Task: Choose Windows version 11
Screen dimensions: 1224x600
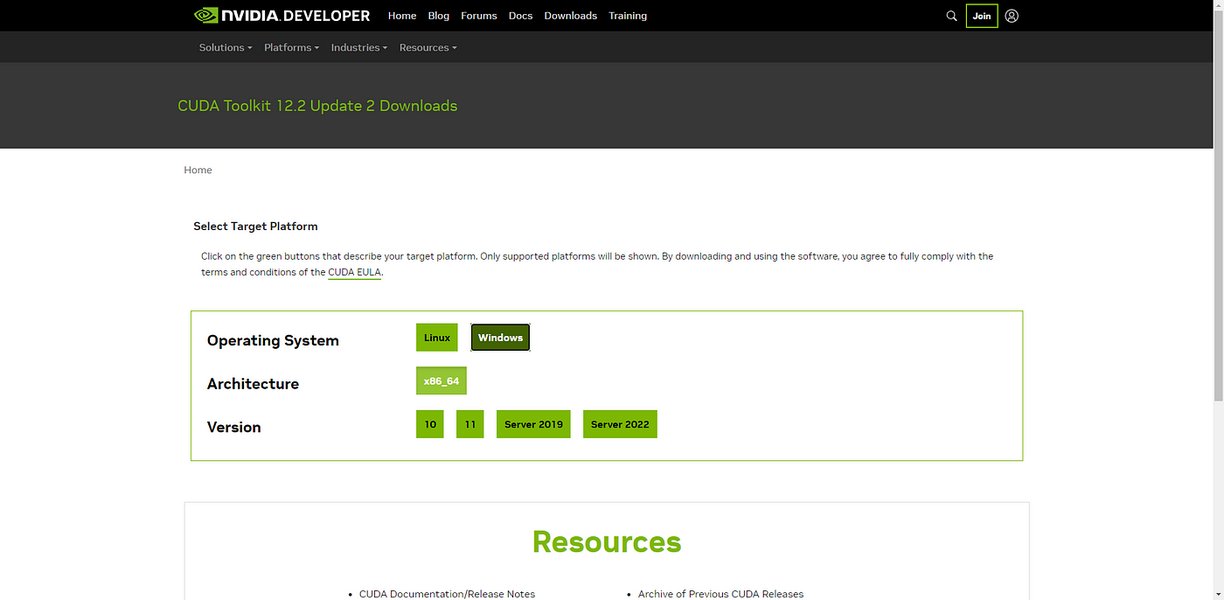Action: [470, 424]
